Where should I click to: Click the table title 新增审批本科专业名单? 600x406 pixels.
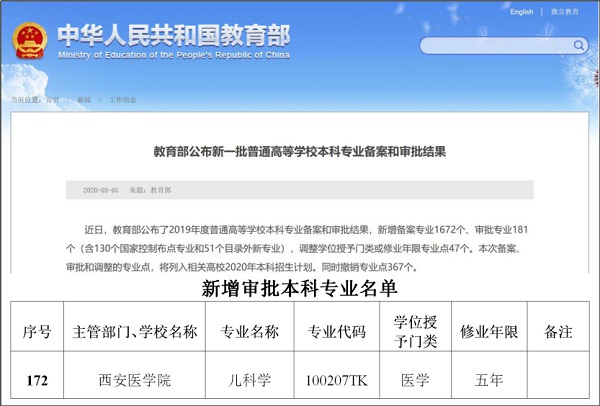tap(300, 290)
